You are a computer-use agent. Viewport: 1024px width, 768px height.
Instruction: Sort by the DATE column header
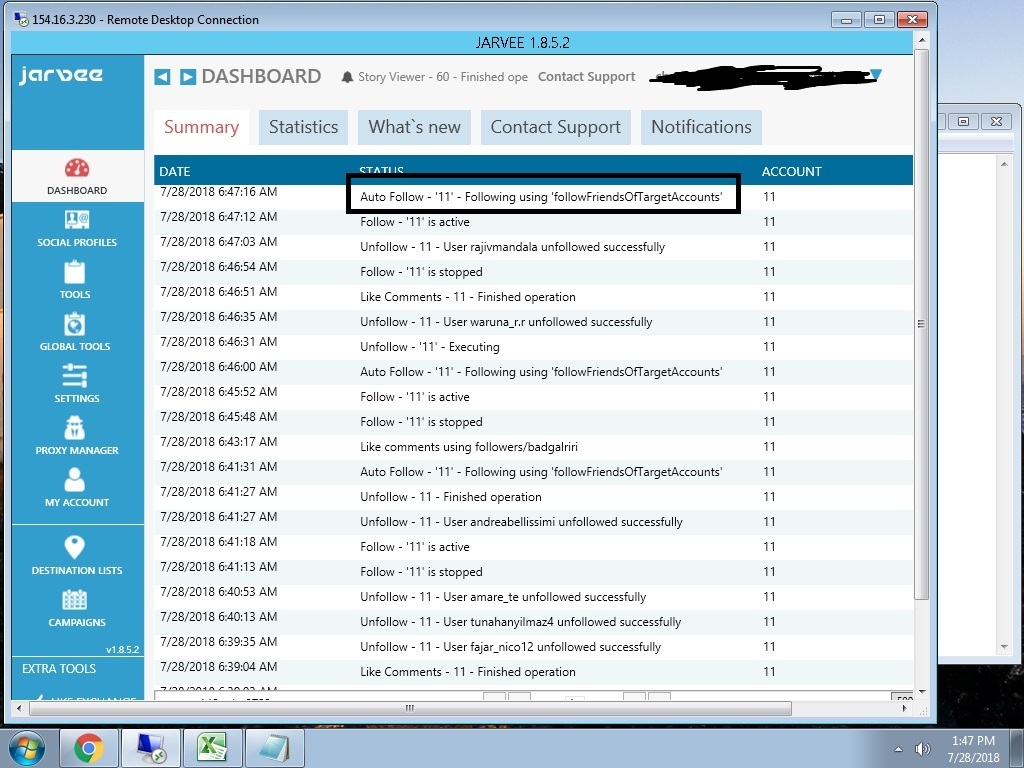click(x=175, y=172)
